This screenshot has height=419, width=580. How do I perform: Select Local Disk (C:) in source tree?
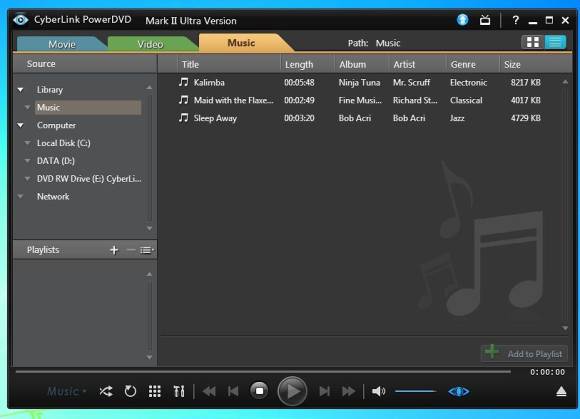(64, 143)
